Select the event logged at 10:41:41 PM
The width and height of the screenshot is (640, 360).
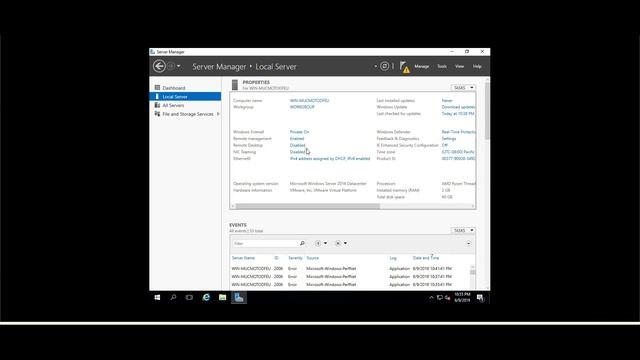350,269
